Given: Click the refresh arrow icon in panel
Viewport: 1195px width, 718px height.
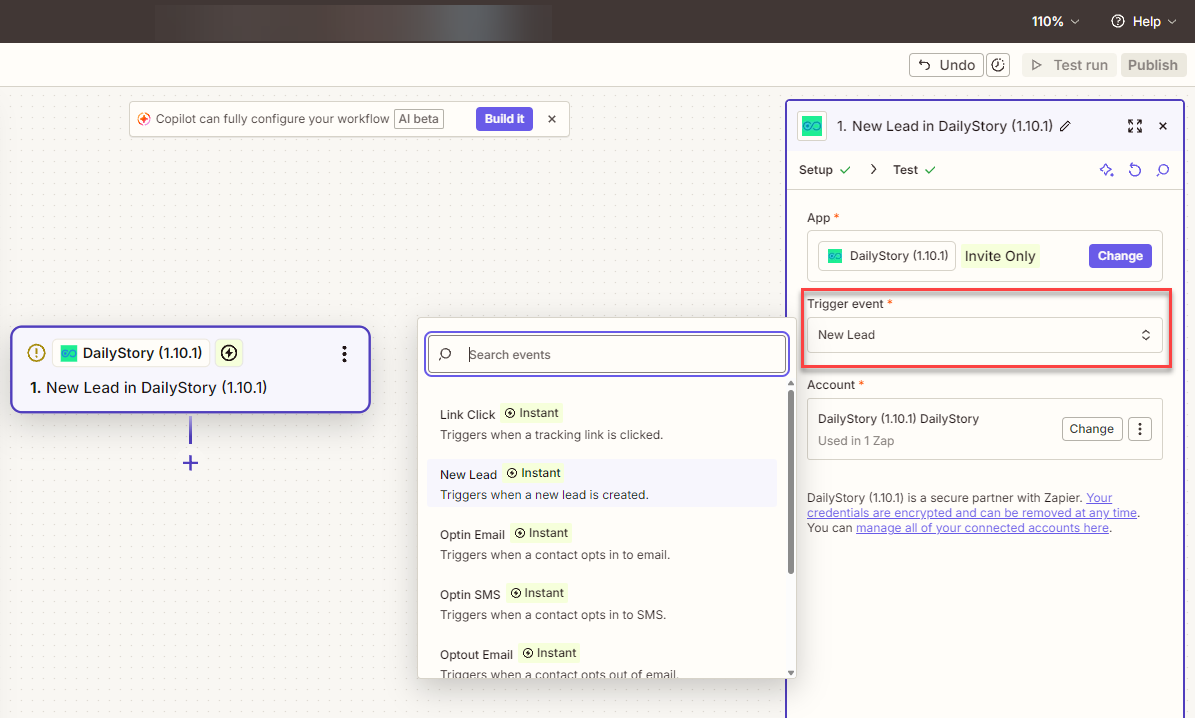Looking at the screenshot, I should (x=1134, y=170).
